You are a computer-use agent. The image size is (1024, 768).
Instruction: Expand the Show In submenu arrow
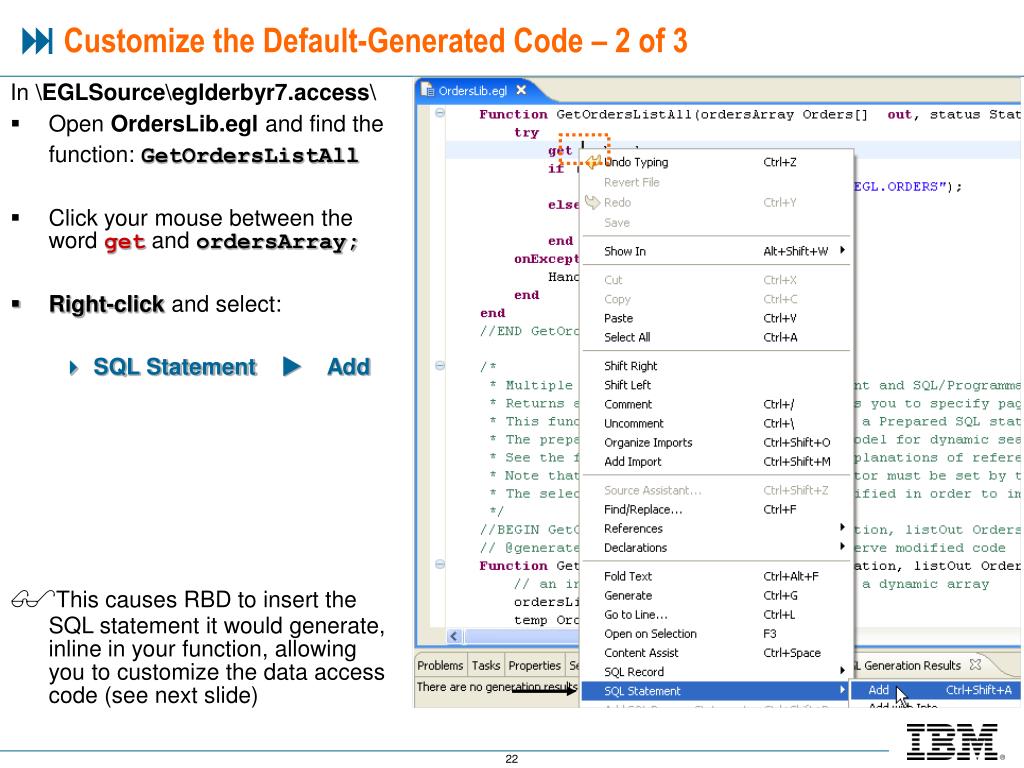pos(842,251)
